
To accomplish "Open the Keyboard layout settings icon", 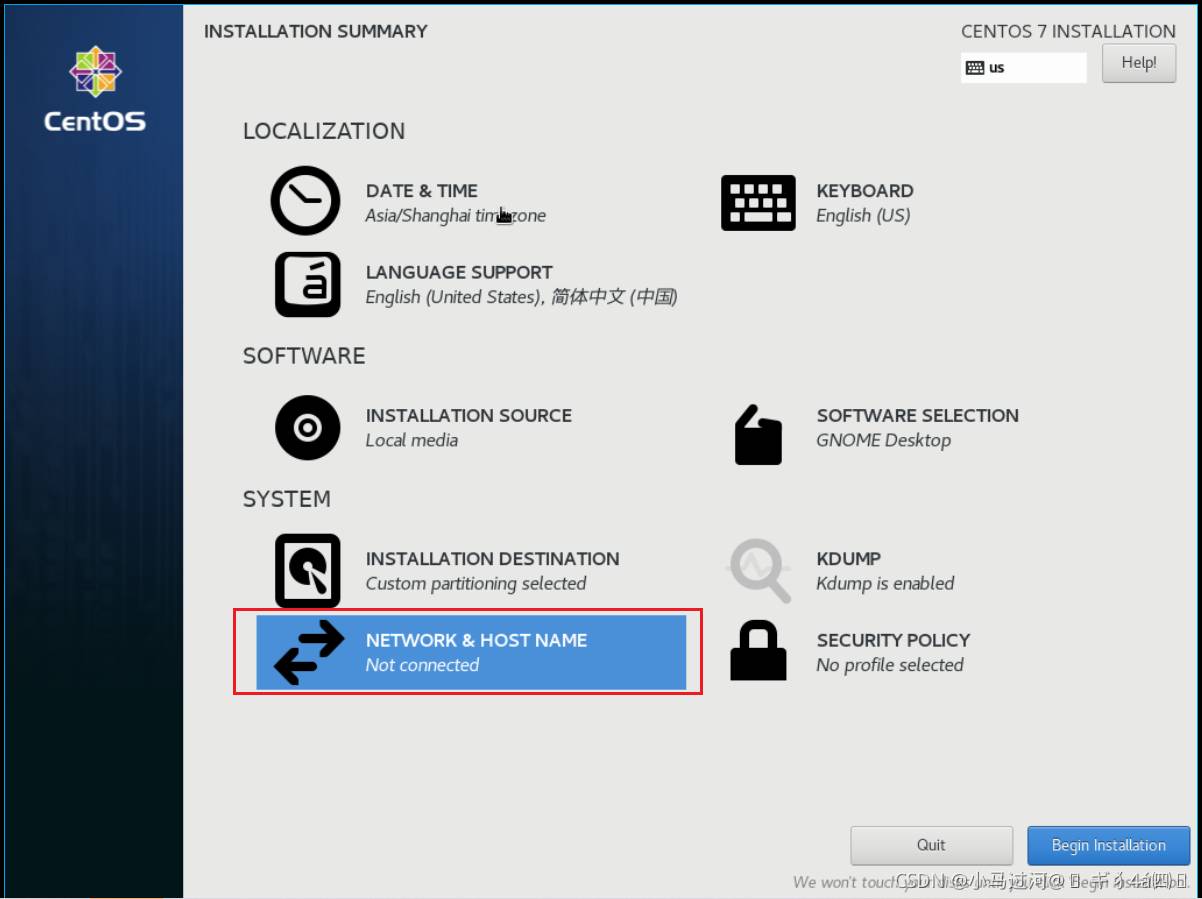I will (x=758, y=203).
